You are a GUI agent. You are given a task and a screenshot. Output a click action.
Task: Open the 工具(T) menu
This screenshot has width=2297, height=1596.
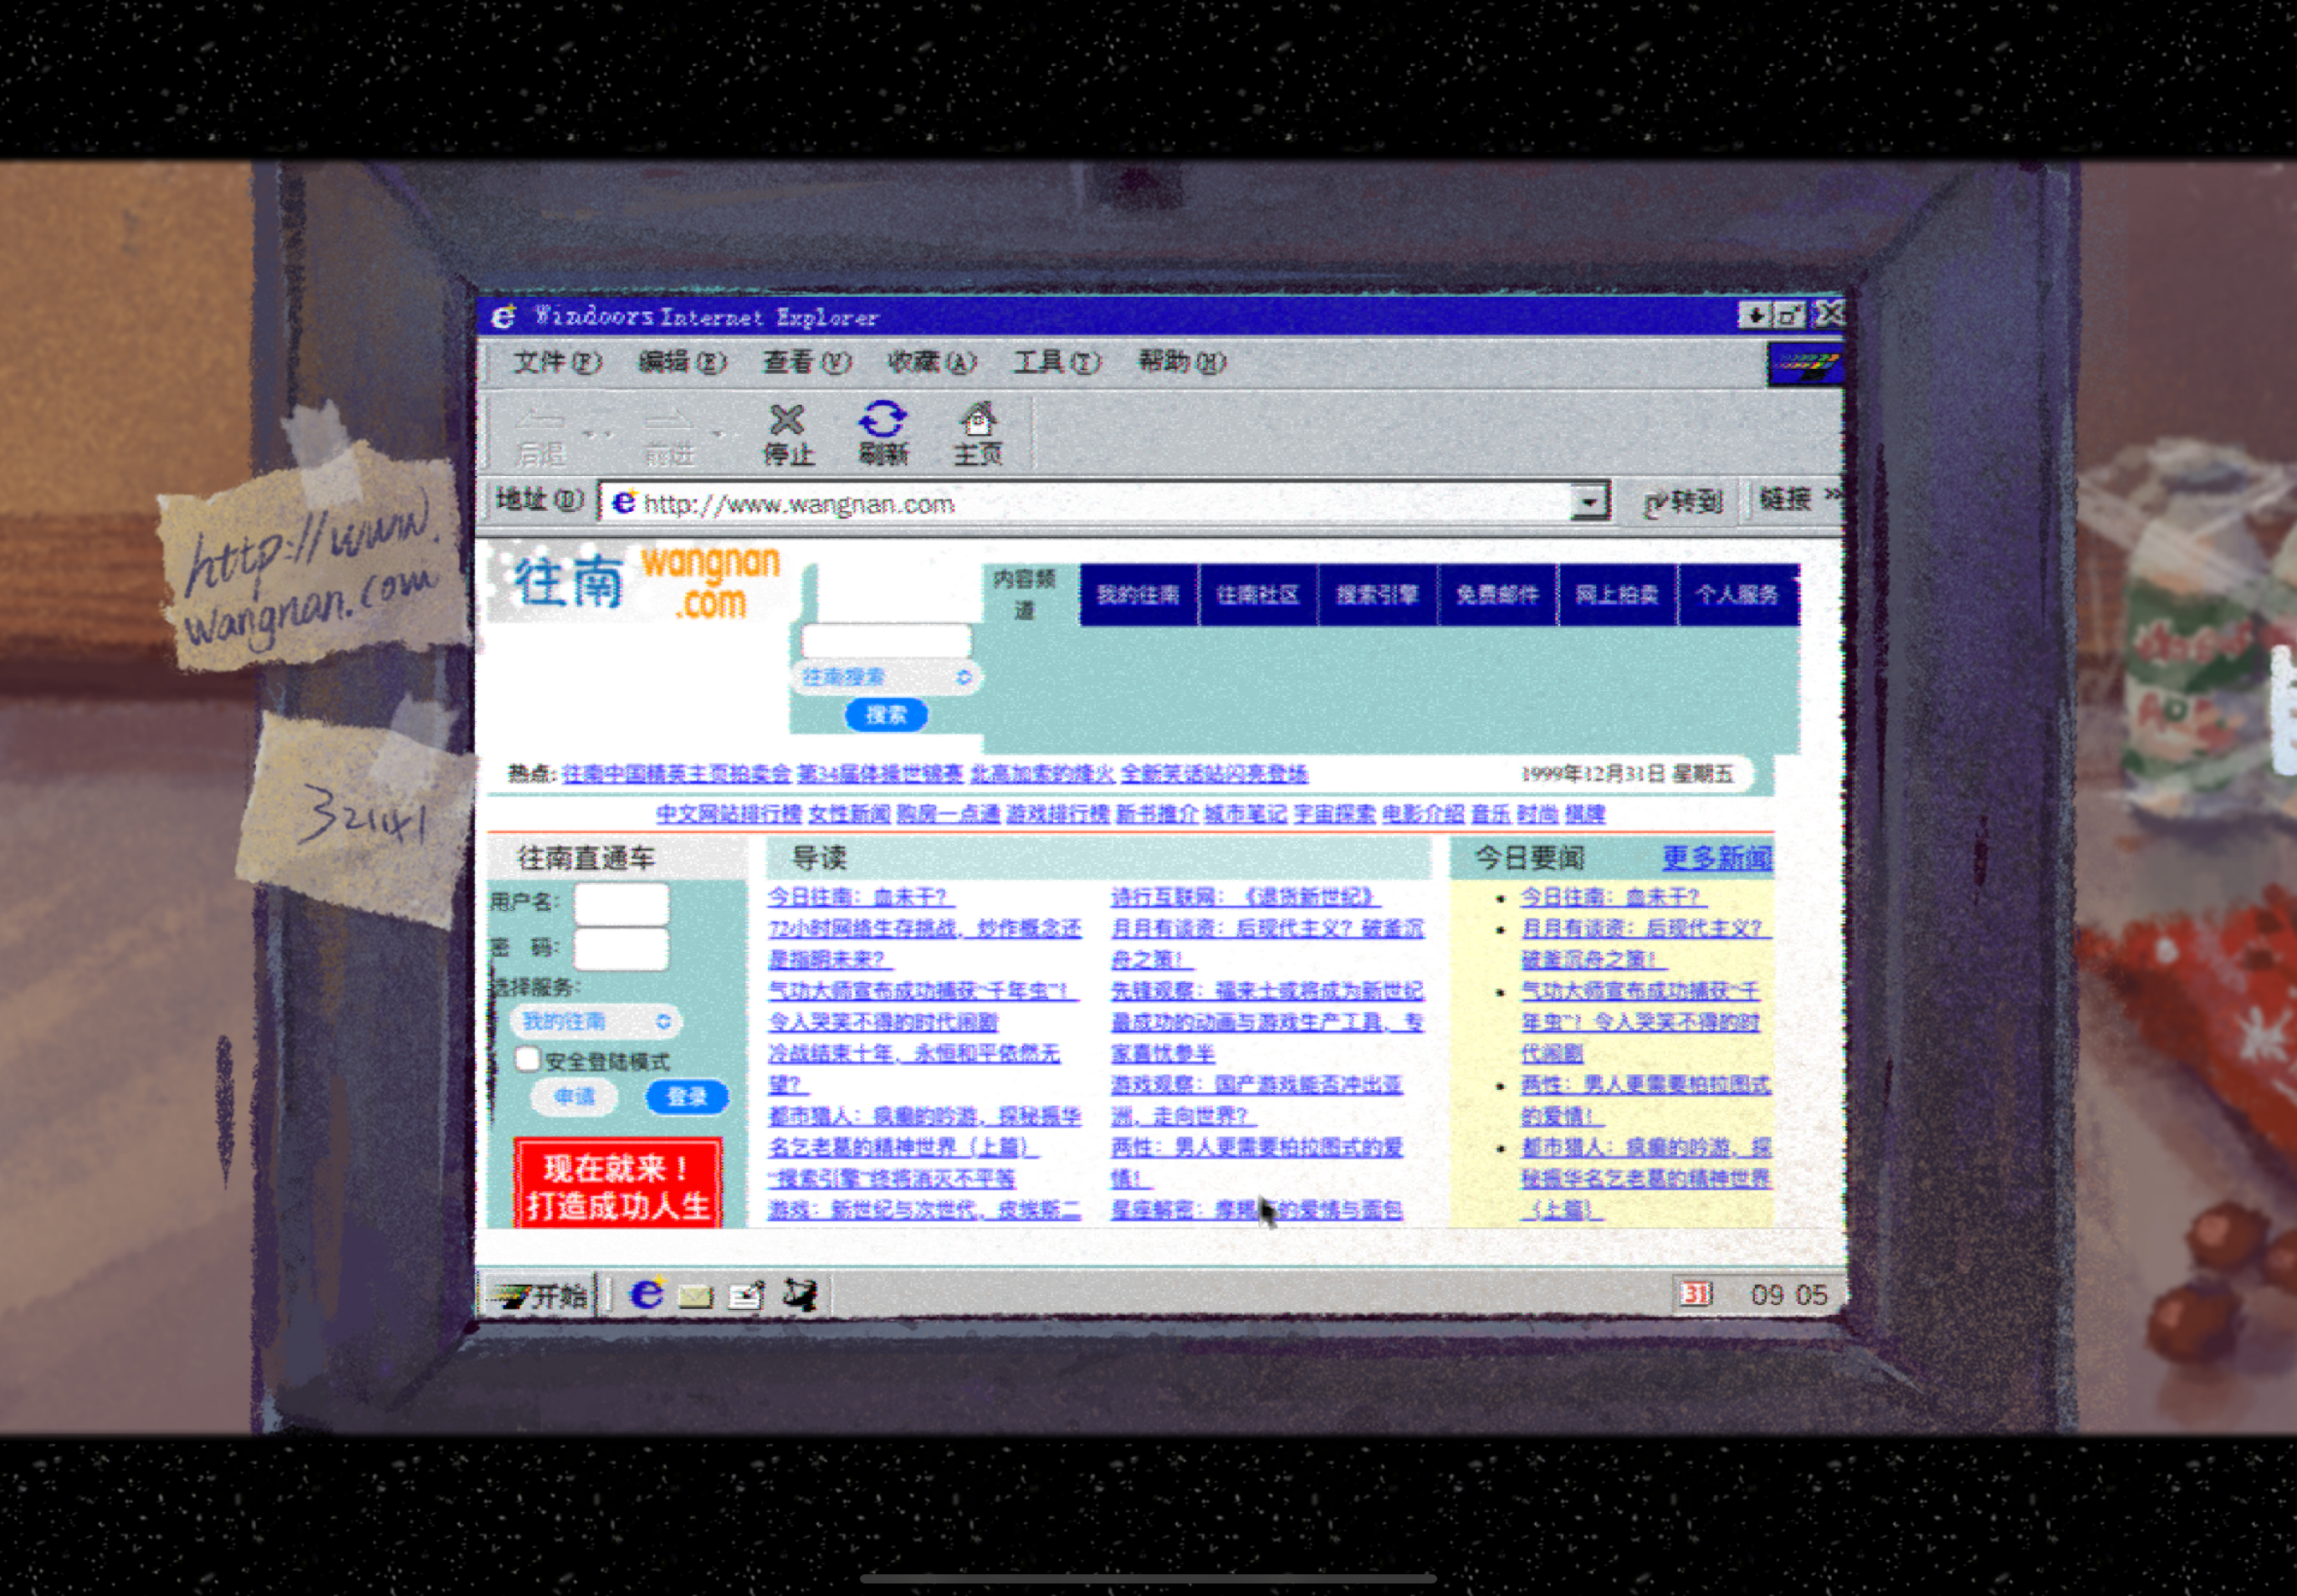click(x=1057, y=362)
